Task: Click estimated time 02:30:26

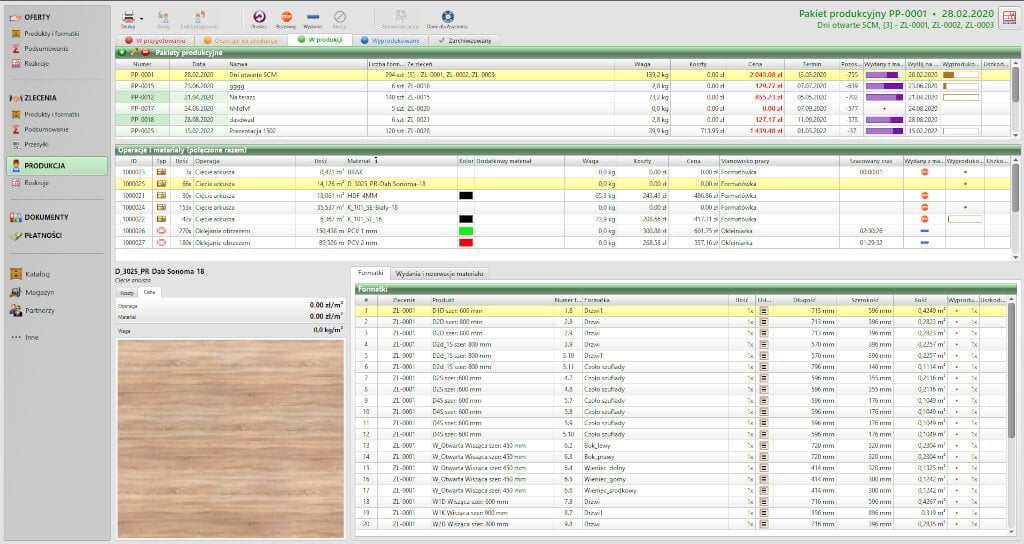Action: tap(871, 231)
